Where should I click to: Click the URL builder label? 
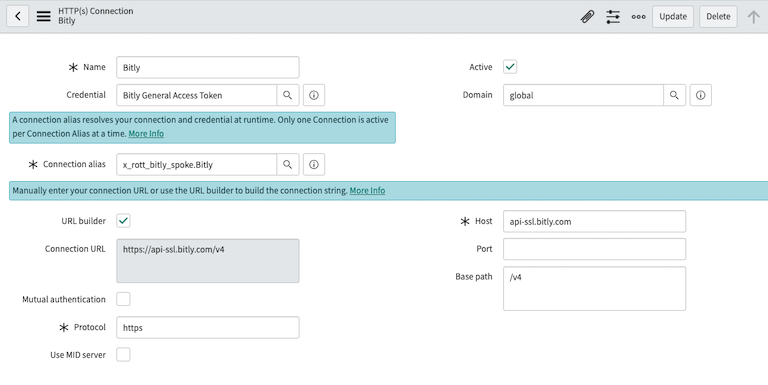tap(84, 221)
